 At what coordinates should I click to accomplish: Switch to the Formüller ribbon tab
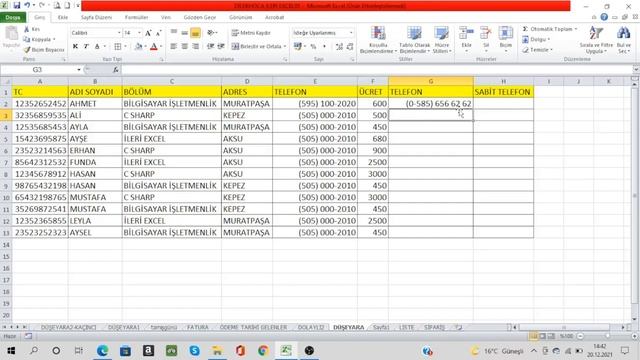[136, 18]
